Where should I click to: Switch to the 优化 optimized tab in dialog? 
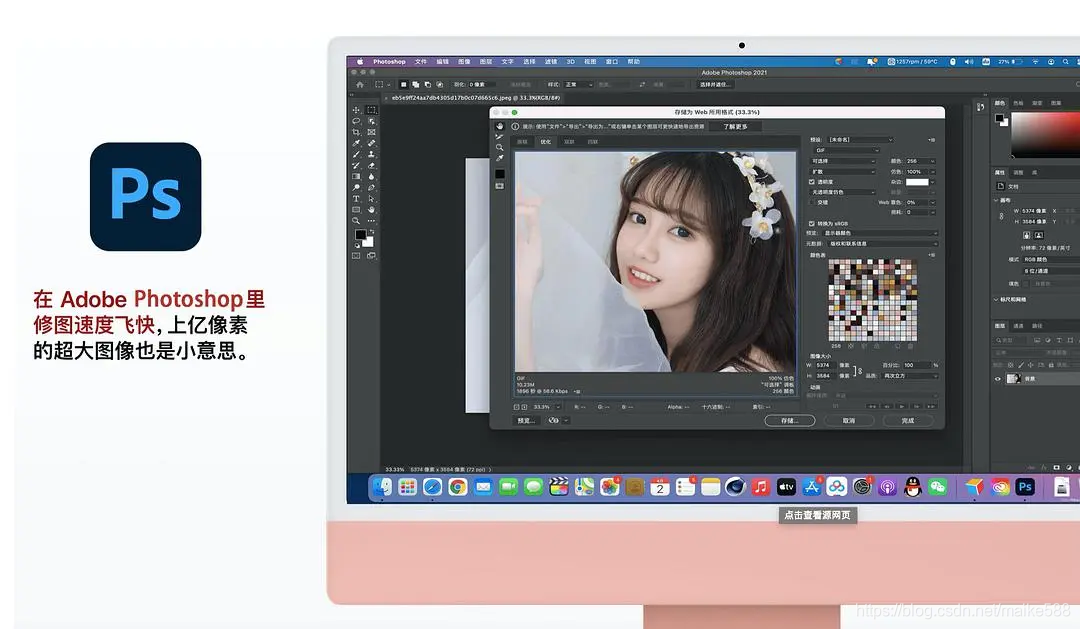coord(546,142)
